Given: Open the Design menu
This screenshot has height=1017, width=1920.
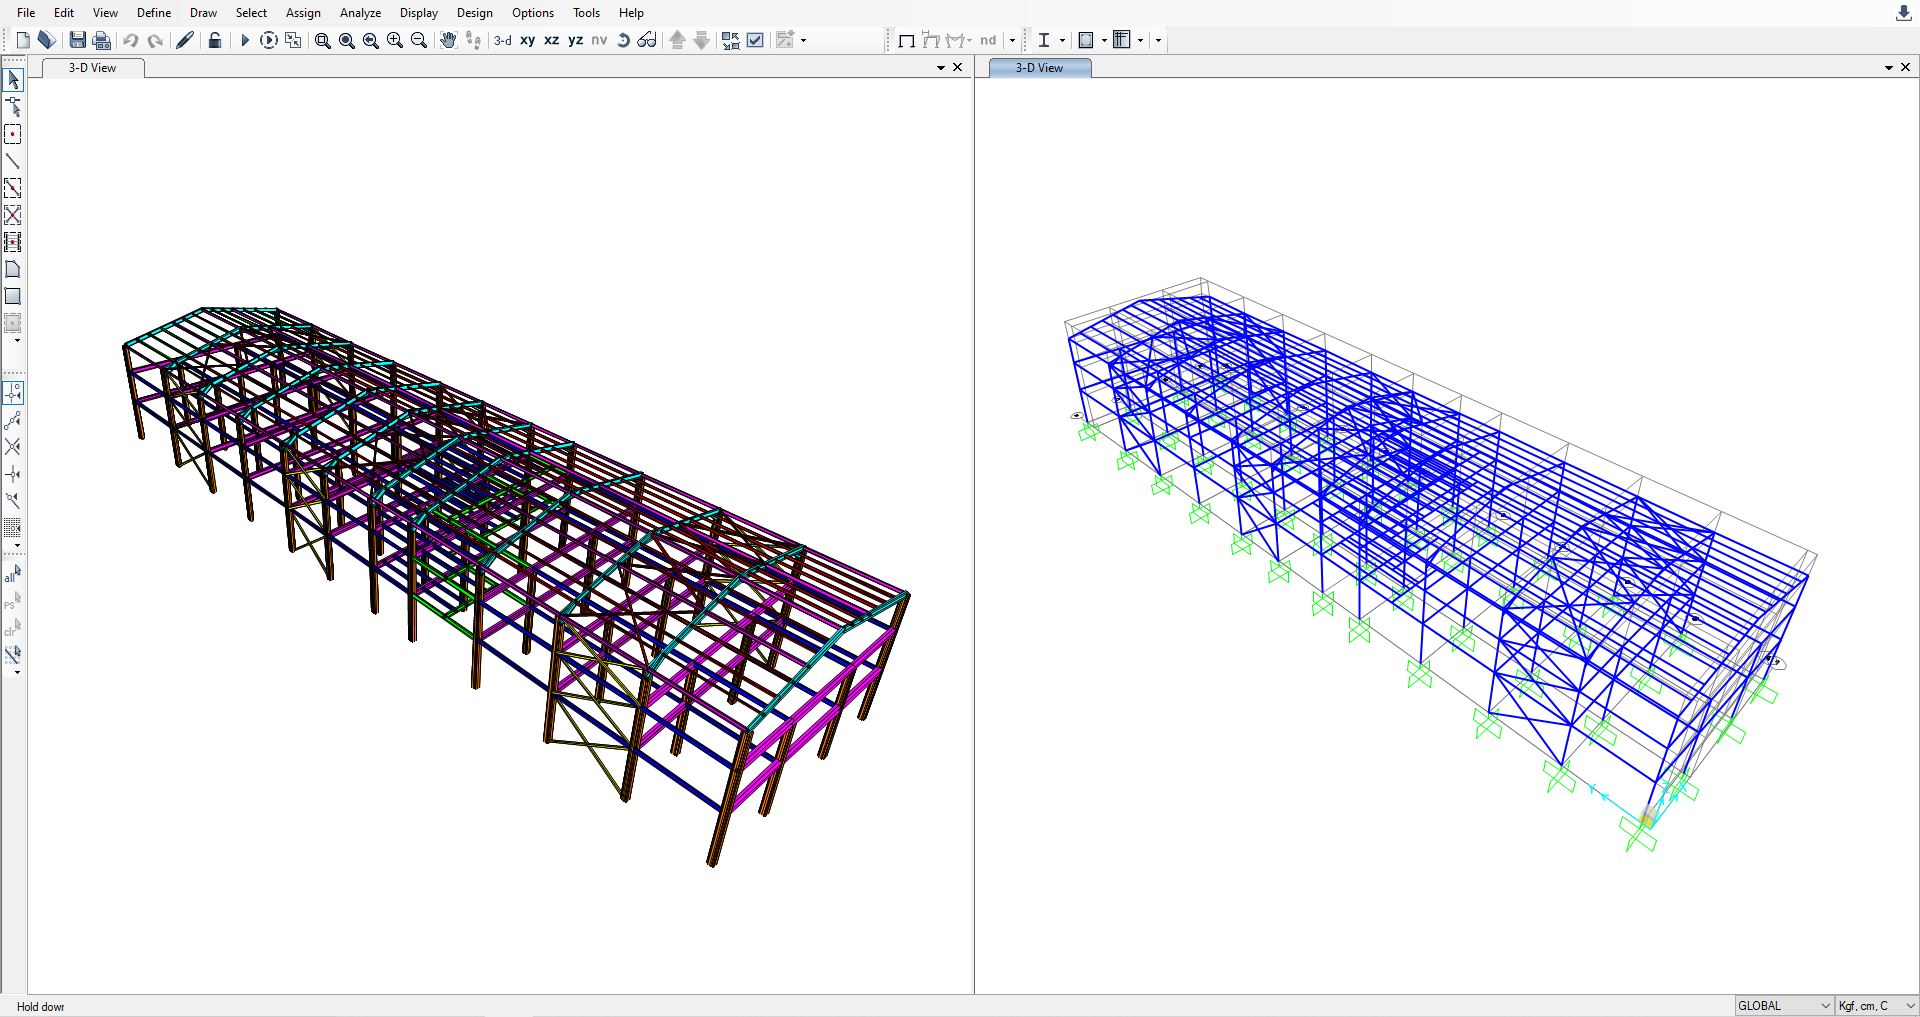Looking at the screenshot, I should click(474, 13).
